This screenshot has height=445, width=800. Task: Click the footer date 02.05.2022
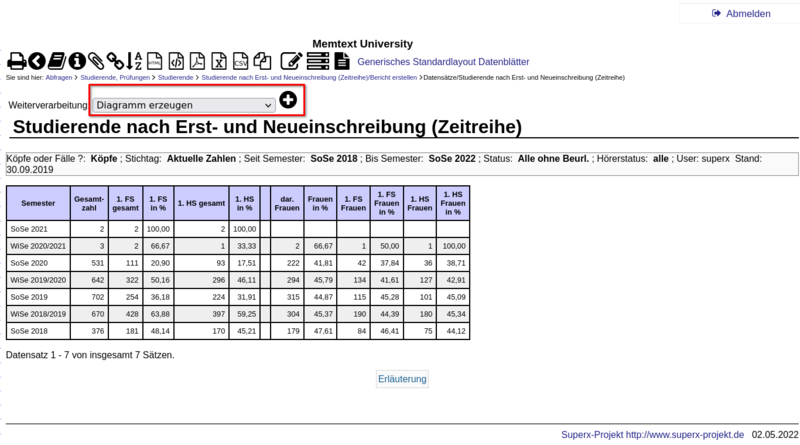775,435
